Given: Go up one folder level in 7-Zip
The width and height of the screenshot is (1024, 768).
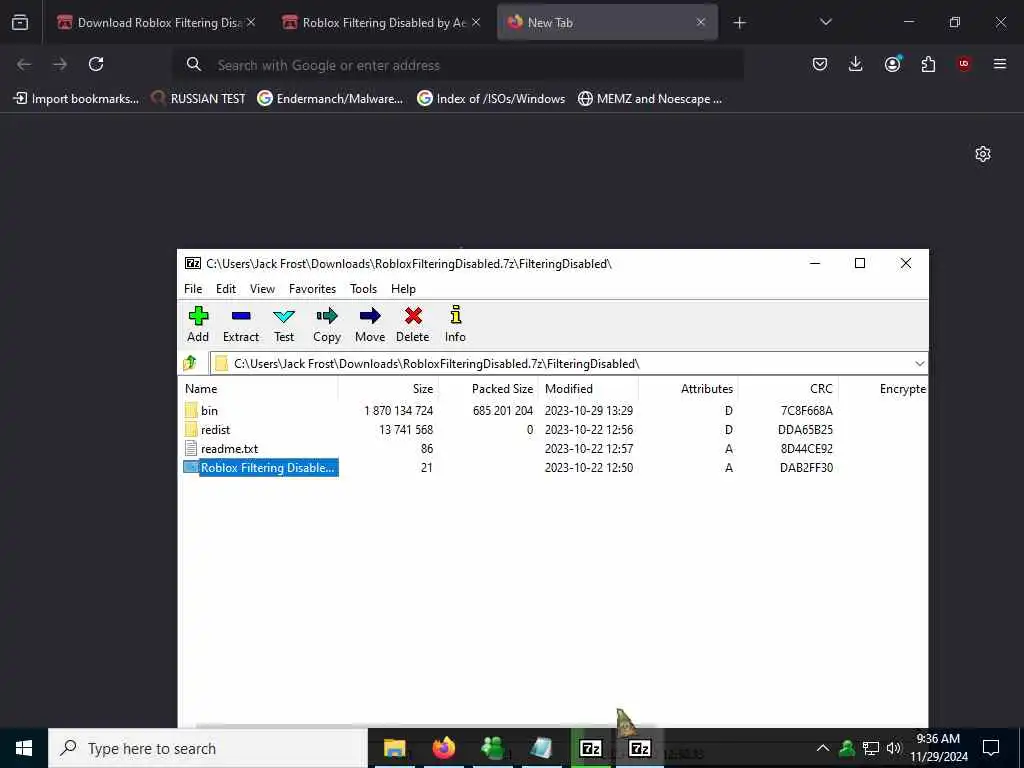Looking at the screenshot, I should (190, 363).
